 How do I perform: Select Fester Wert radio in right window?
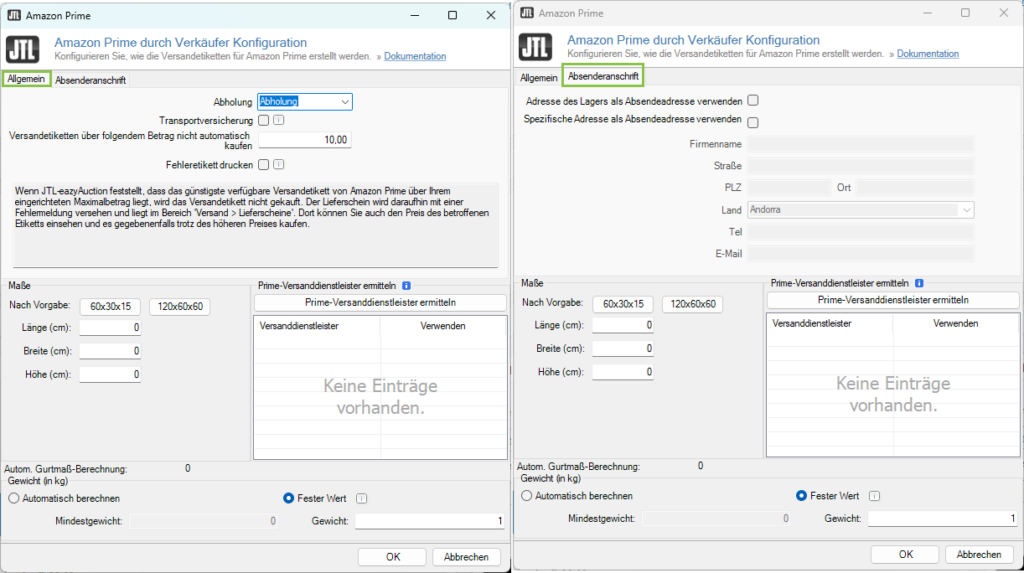pyautogui.click(x=801, y=495)
